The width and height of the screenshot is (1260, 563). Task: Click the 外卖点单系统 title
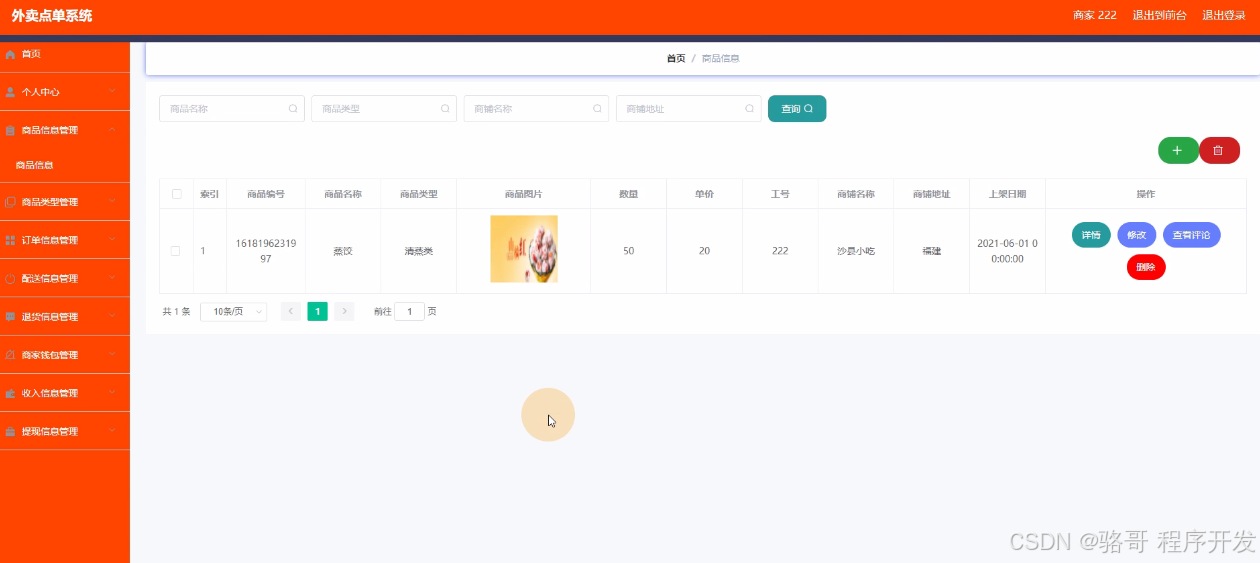point(52,15)
